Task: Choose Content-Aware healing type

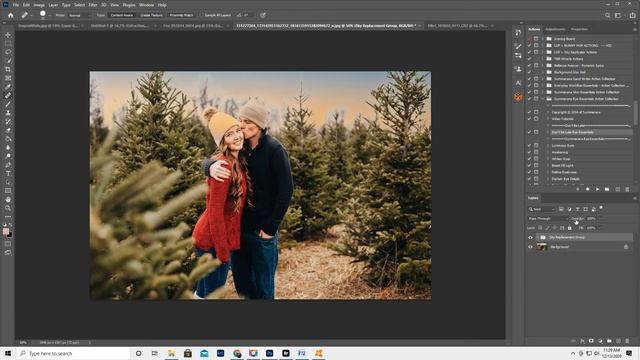Action: [x=122, y=15]
